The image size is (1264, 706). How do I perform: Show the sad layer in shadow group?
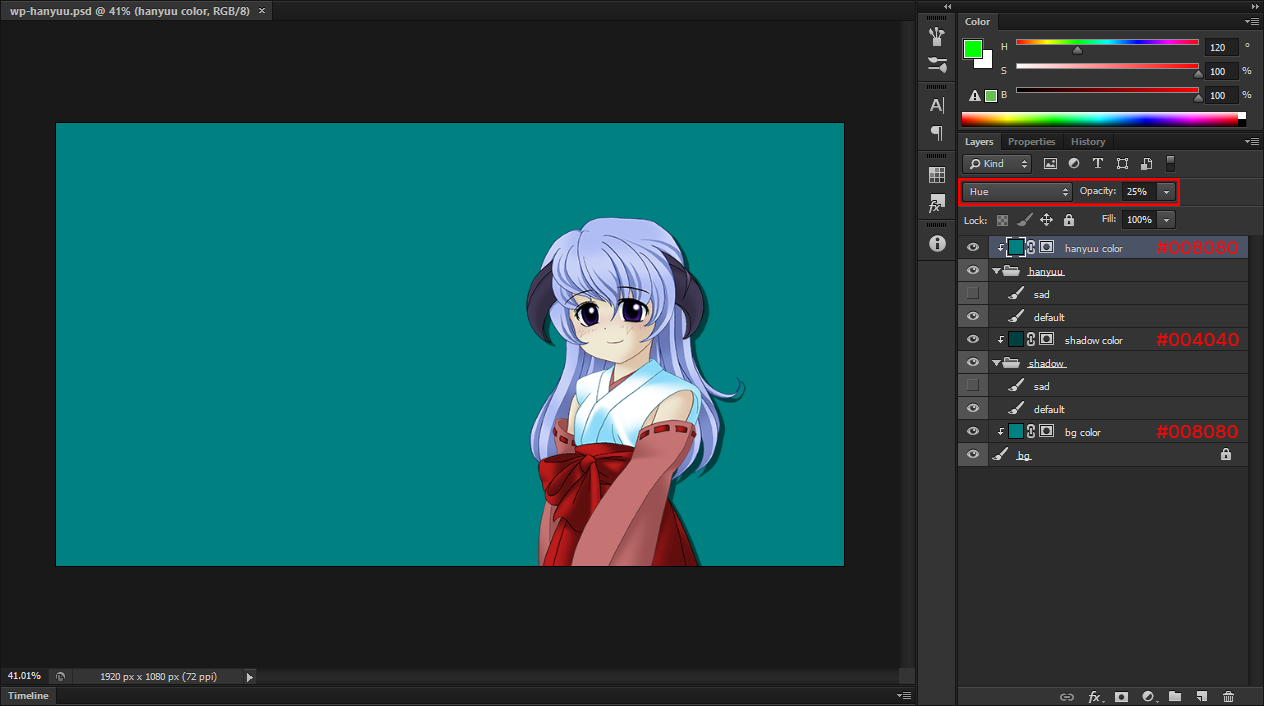coord(973,386)
